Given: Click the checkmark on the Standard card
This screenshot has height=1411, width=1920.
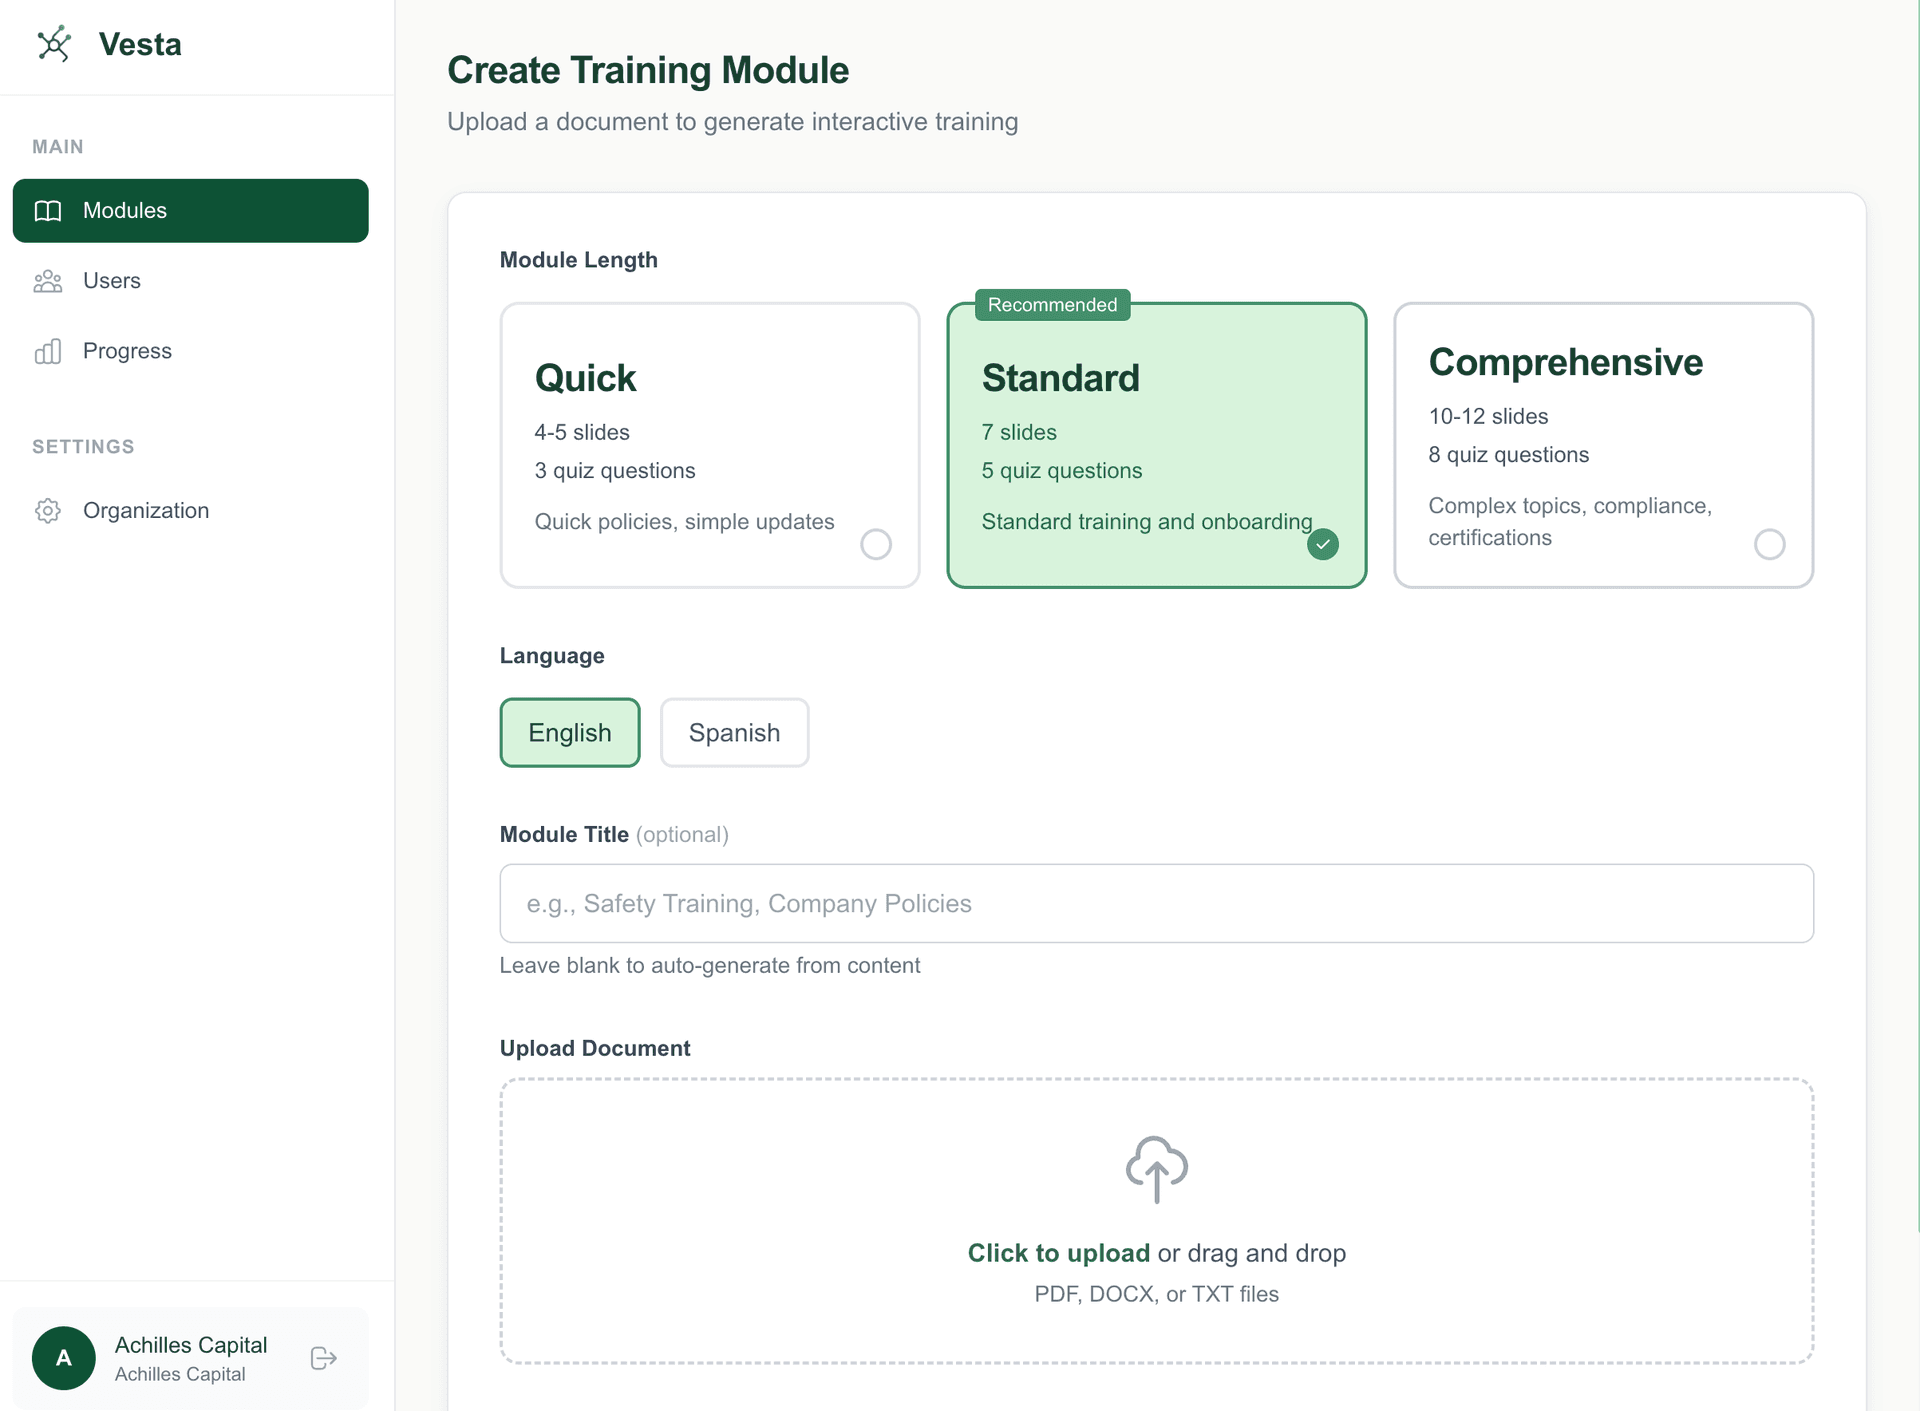Looking at the screenshot, I should coord(1322,544).
